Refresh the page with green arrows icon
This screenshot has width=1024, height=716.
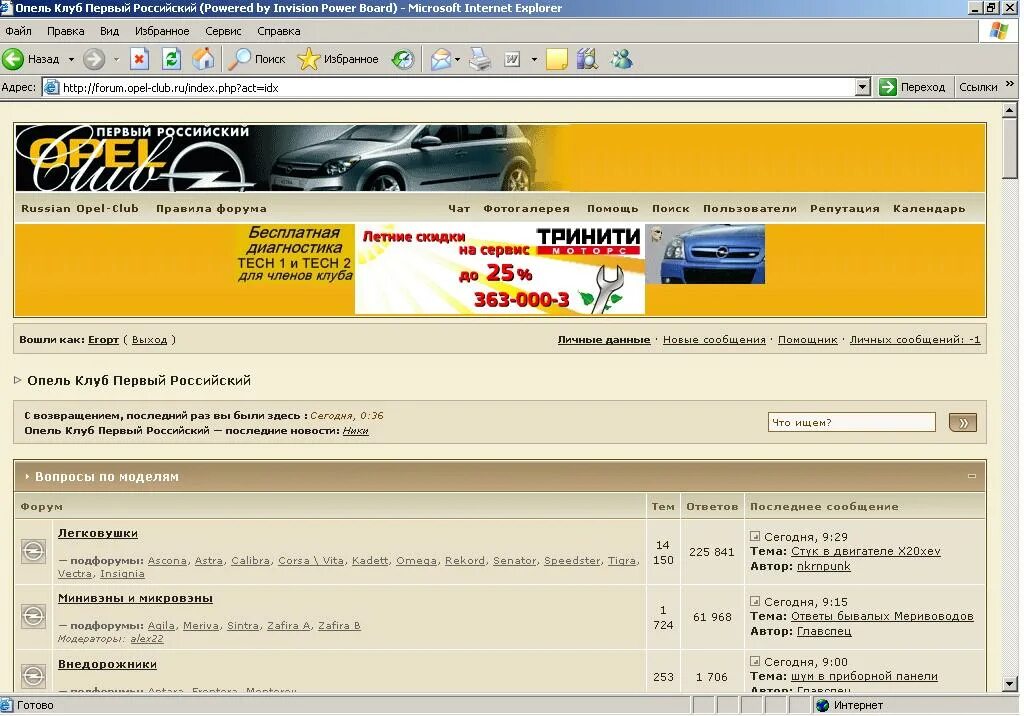171,59
